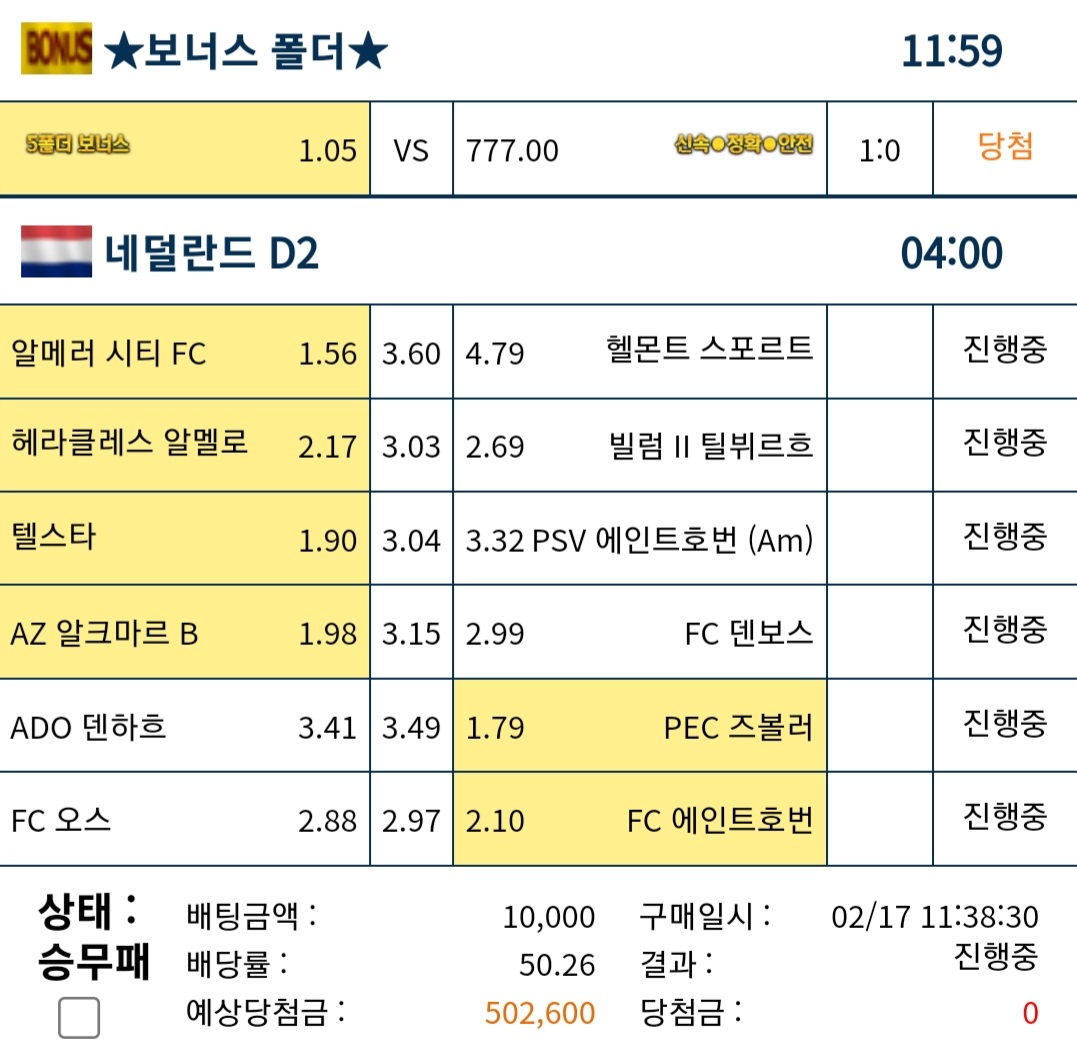
Task: Tick the checkbox under 승무패
Action: tap(79, 1017)
